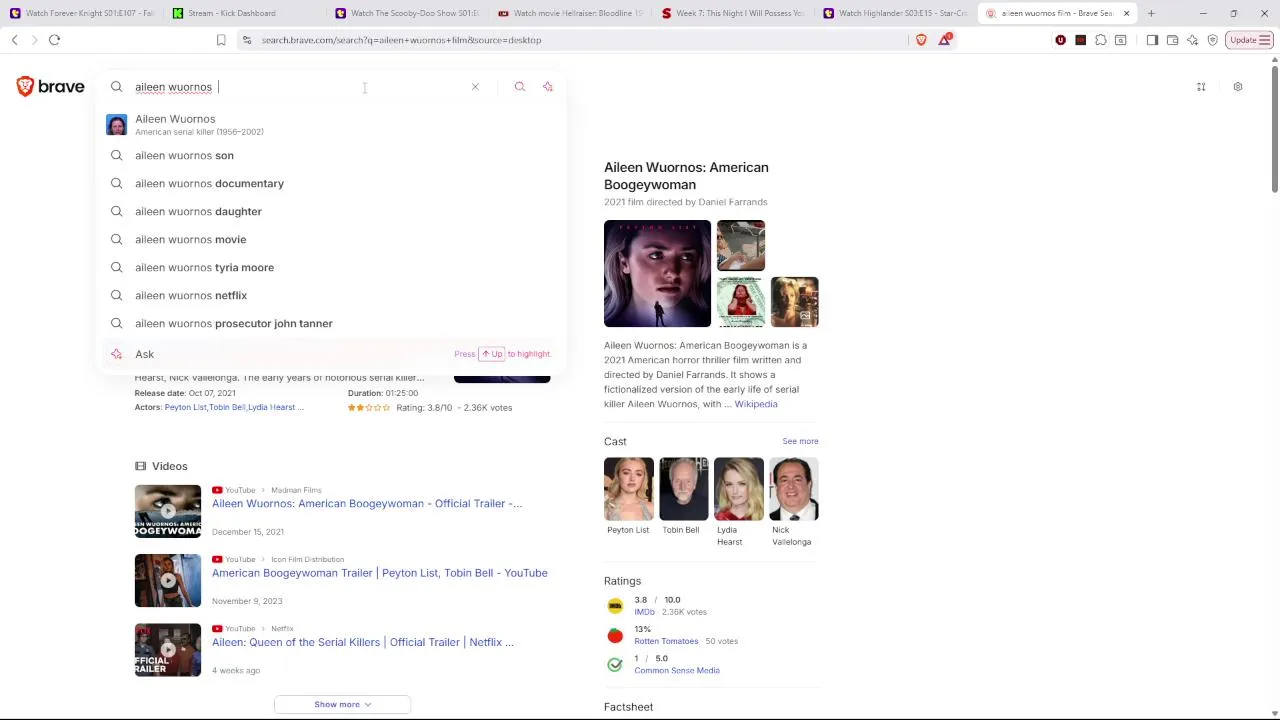Go to the Brave Search homepage logo

(x=50, y=87)
